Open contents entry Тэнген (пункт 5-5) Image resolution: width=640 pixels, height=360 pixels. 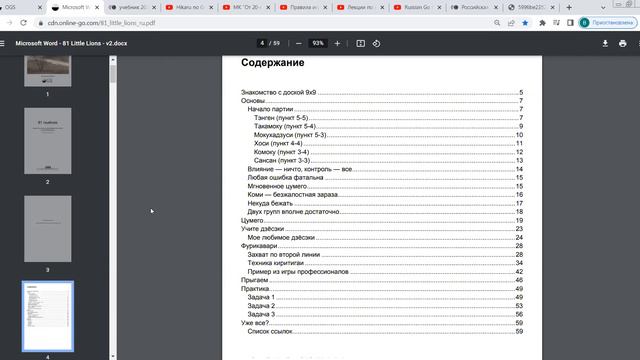point(388,118)
